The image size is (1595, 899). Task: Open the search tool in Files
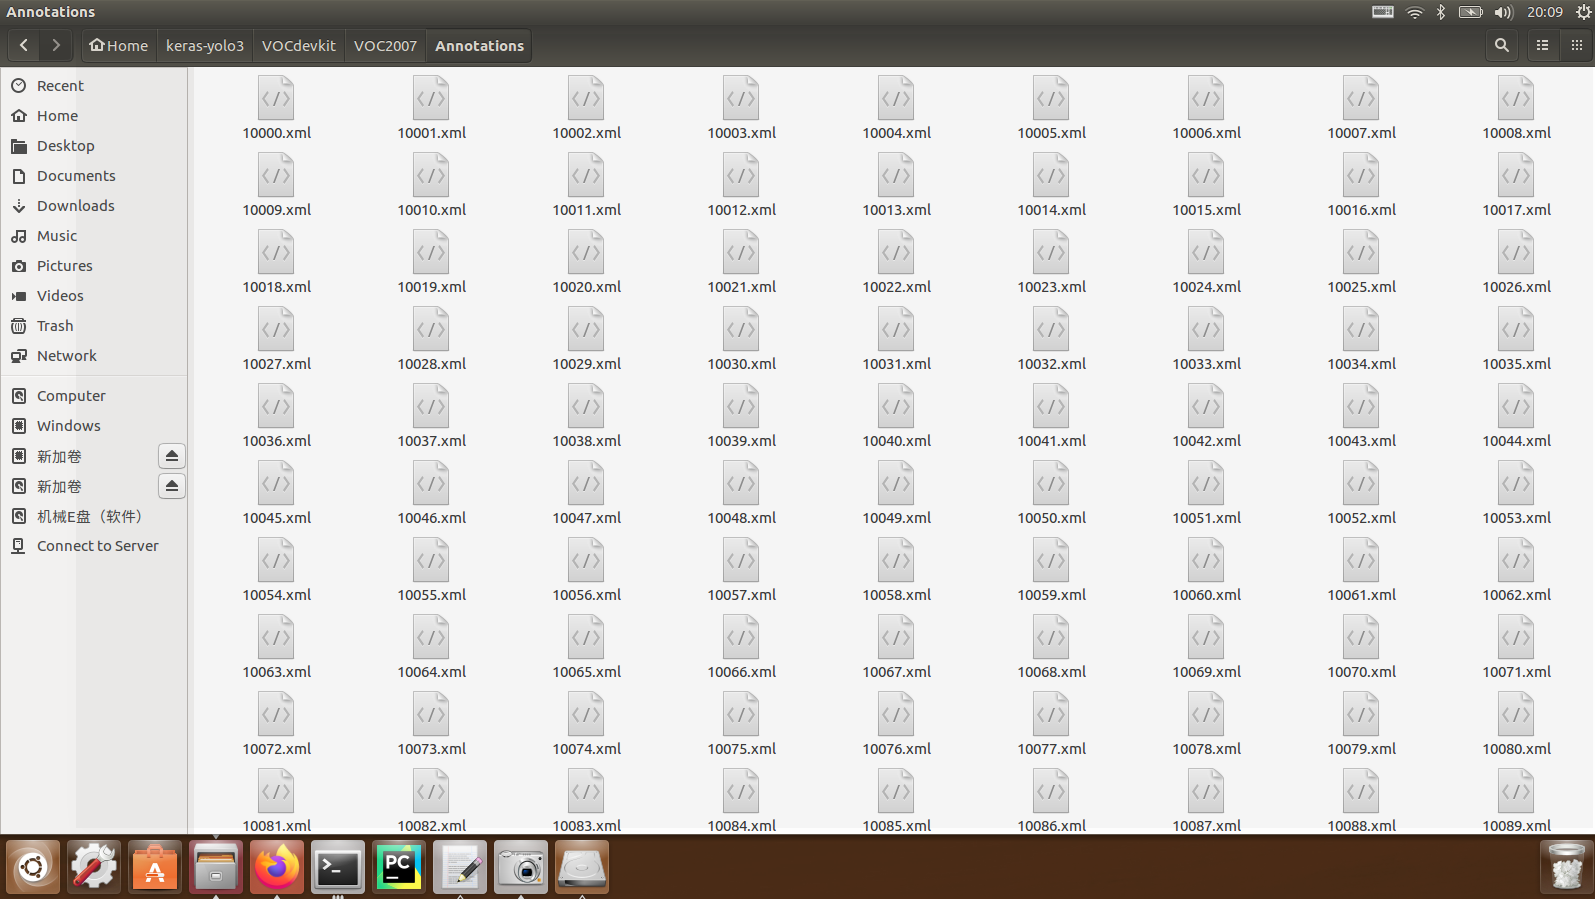coord(1502,45)
